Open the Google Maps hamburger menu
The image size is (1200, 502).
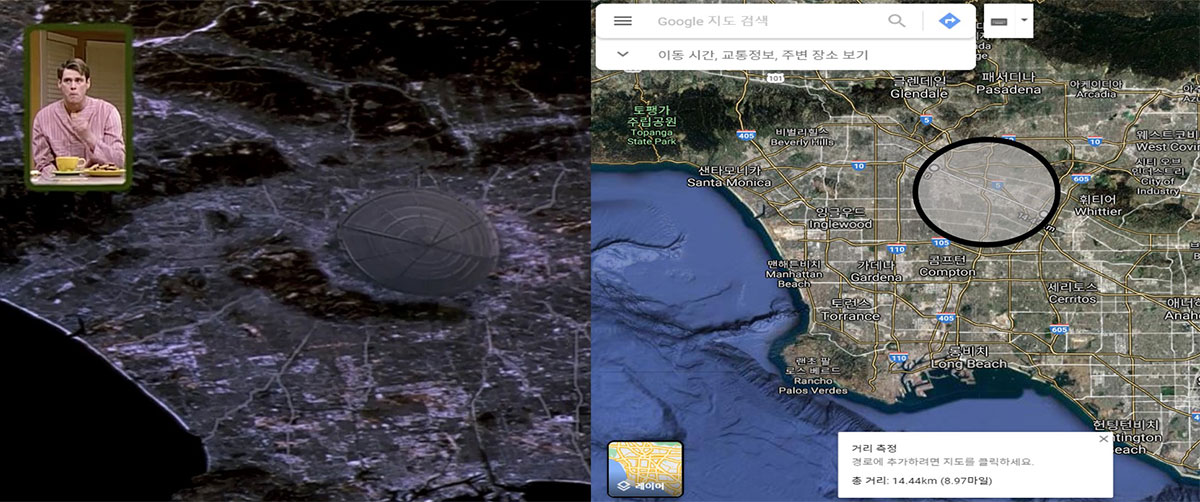[x=622, y=21]
